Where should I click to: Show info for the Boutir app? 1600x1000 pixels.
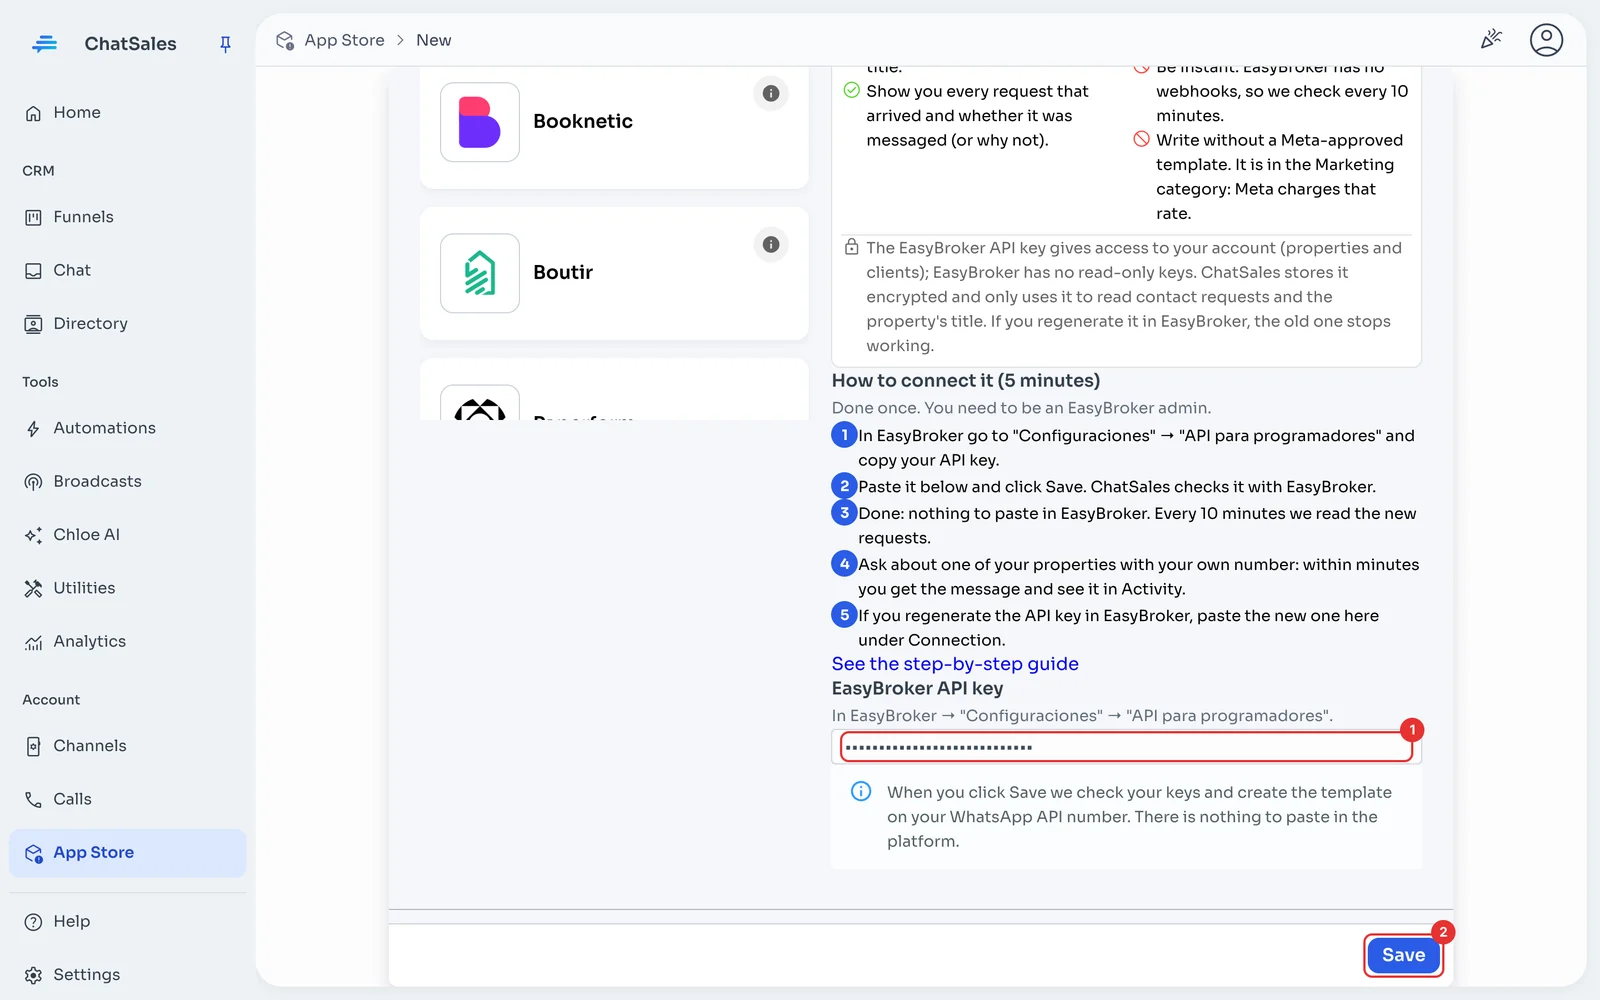pos(771,244)
